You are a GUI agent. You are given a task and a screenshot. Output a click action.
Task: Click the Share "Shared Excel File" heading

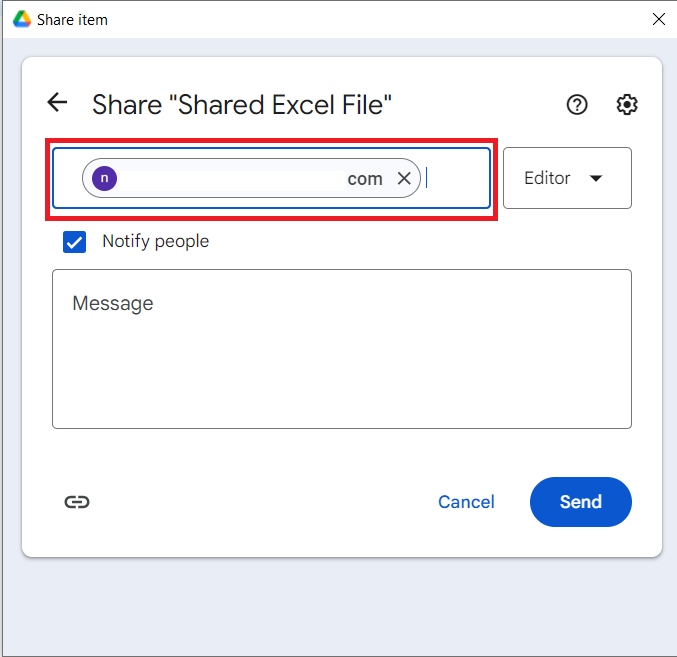pyautogui.click(x=241, y=104)
